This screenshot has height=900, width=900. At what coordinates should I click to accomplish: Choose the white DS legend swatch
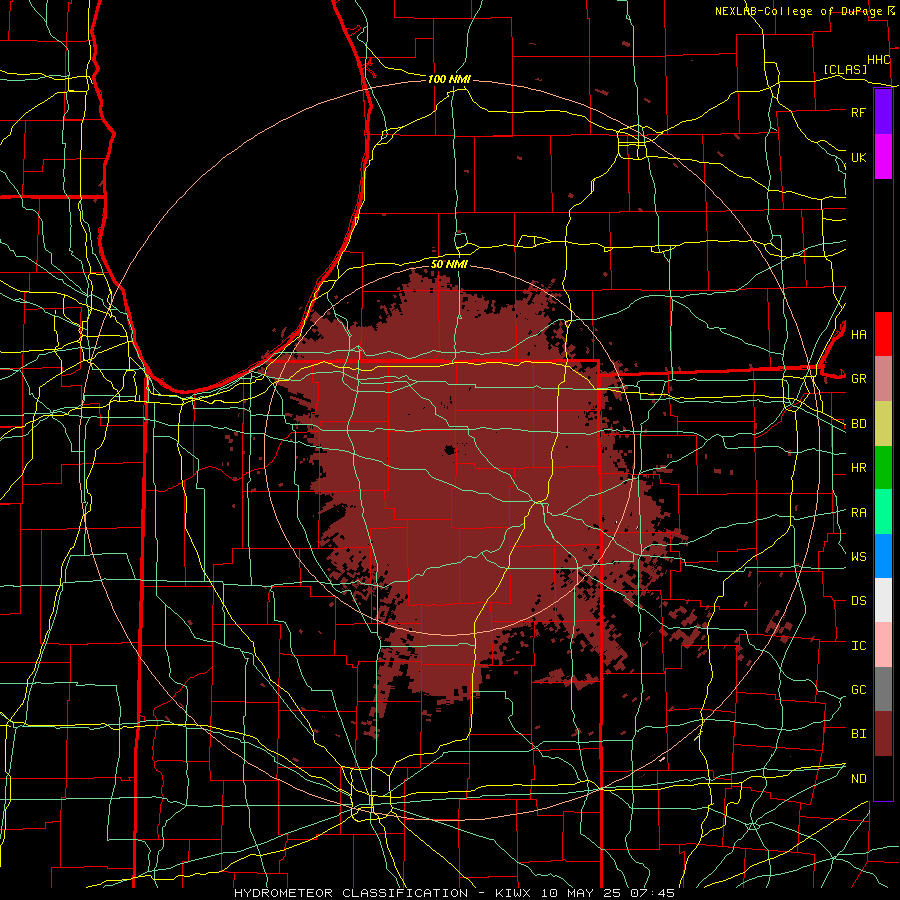[x=883, y=600]
